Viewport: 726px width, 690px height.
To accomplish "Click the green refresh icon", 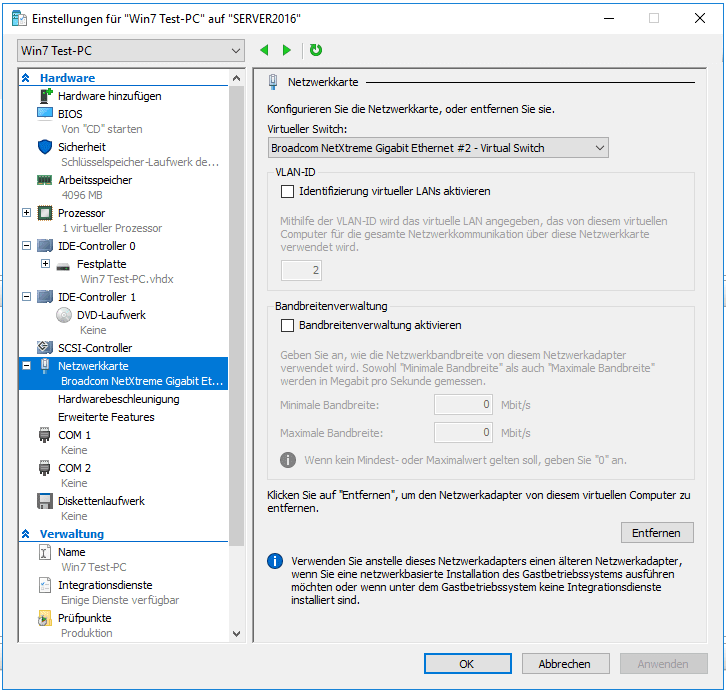I will pyautogui.click(x=316, y=50).
